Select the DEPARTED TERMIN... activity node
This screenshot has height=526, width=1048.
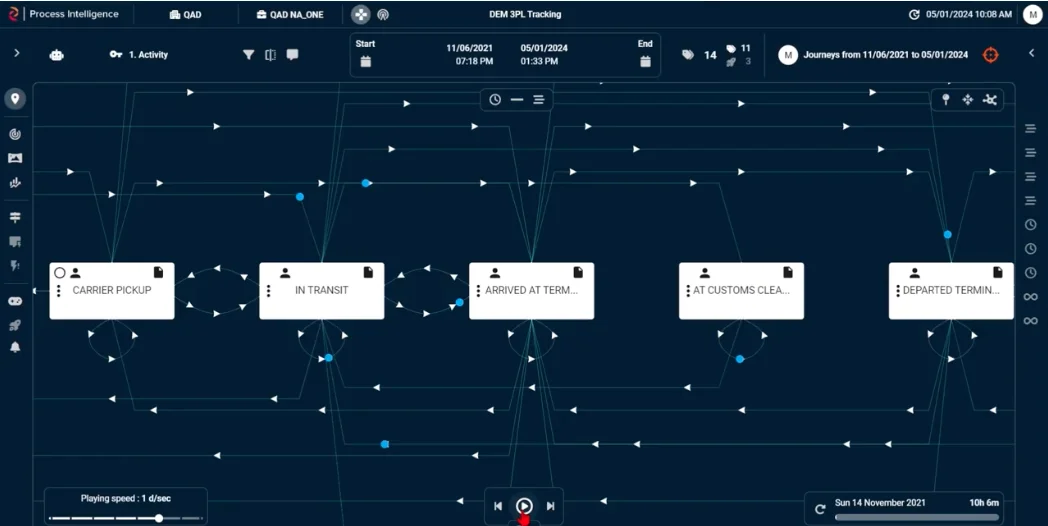point(951,291)
